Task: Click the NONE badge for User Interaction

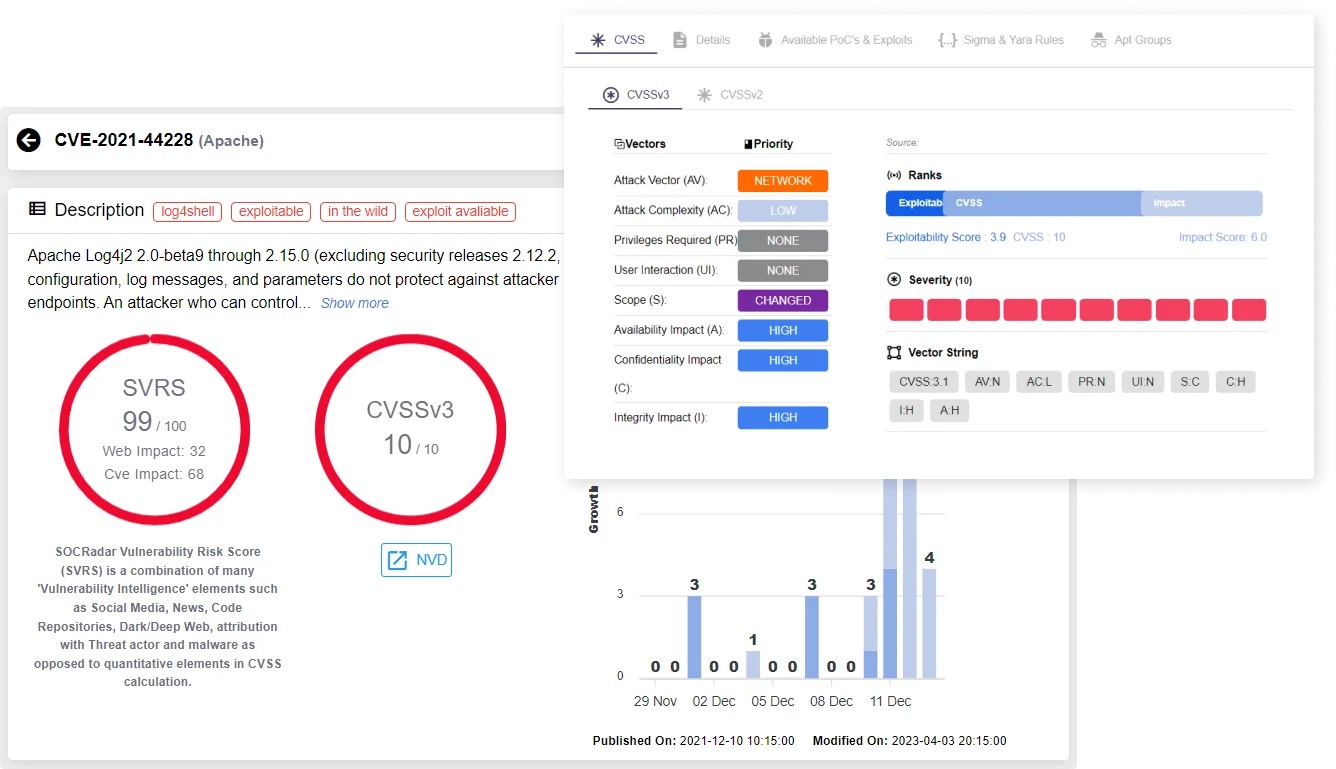Action: [x=783, y=270]
